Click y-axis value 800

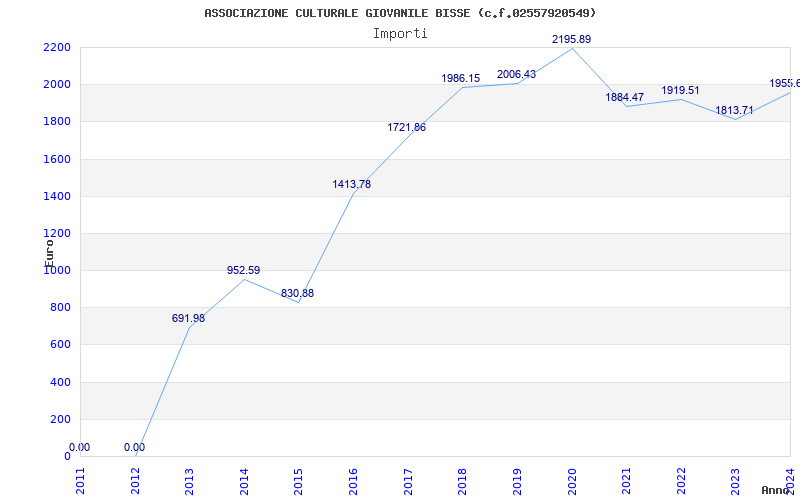(x=60, y=308)
